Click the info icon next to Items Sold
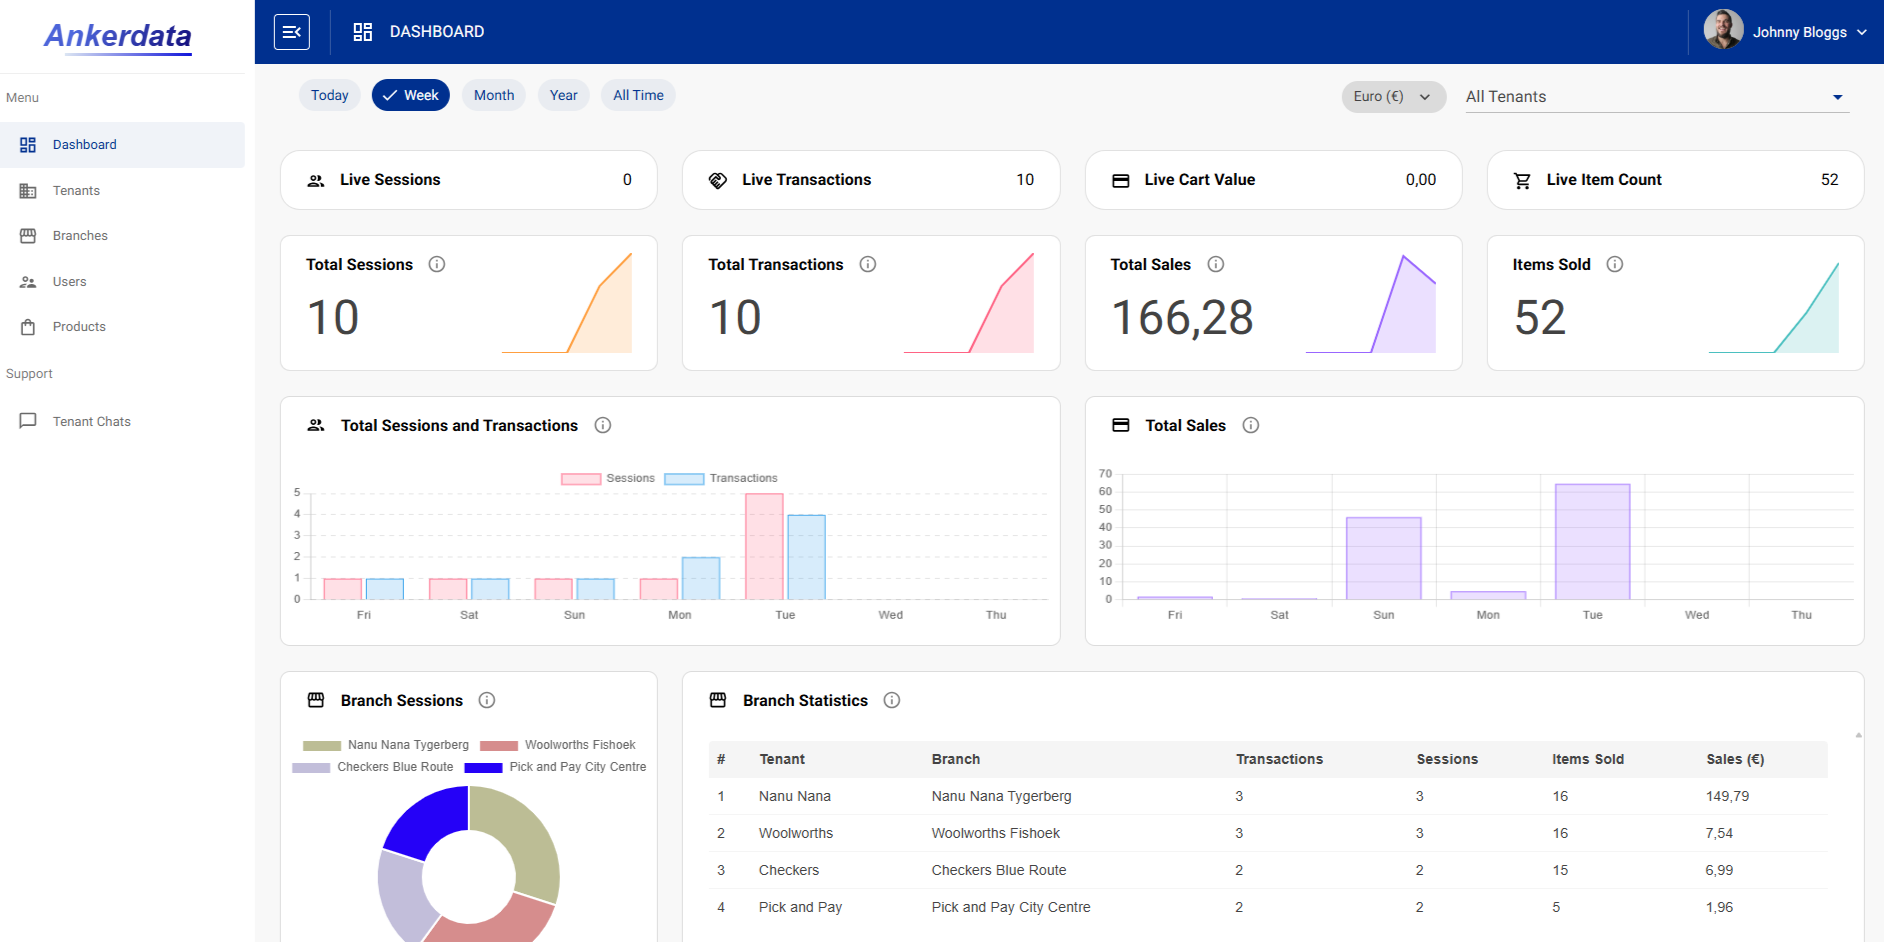Image resolution: width=1884 pixels, height=942 pixels. pos(1615,264)
